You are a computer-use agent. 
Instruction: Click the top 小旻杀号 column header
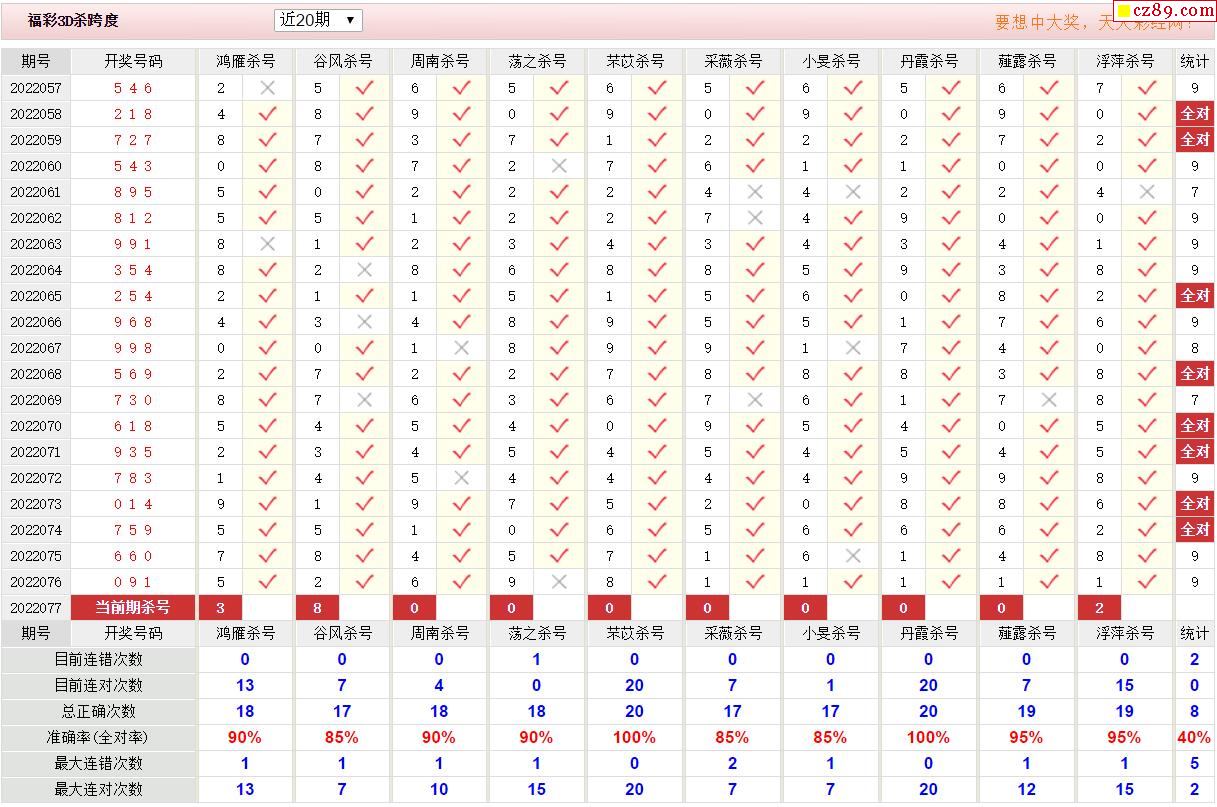click(x=831, y=61)
